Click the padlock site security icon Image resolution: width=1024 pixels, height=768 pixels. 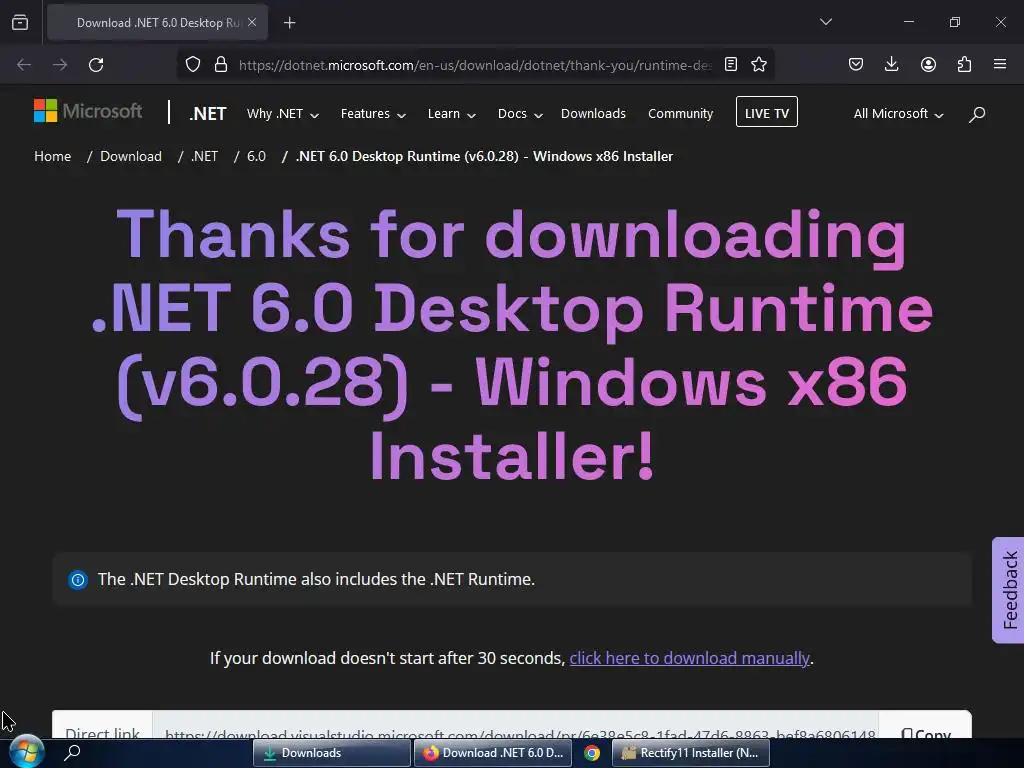pyautogui.click(x=221, y=65)
